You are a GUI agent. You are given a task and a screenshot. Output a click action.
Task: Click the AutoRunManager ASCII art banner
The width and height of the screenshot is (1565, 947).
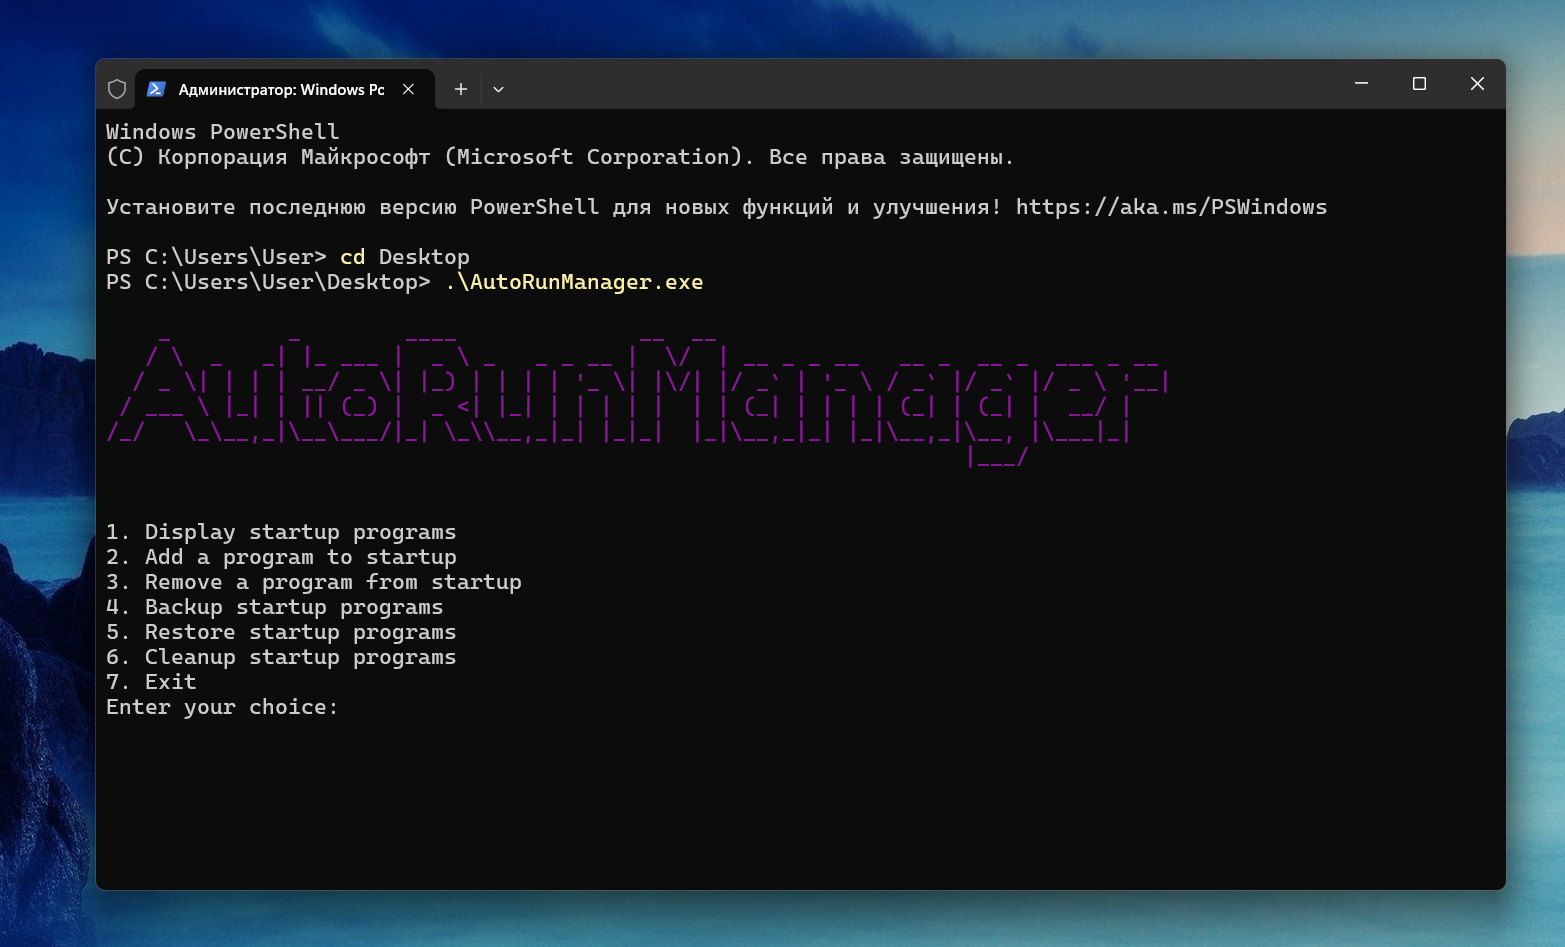[638, 402]
